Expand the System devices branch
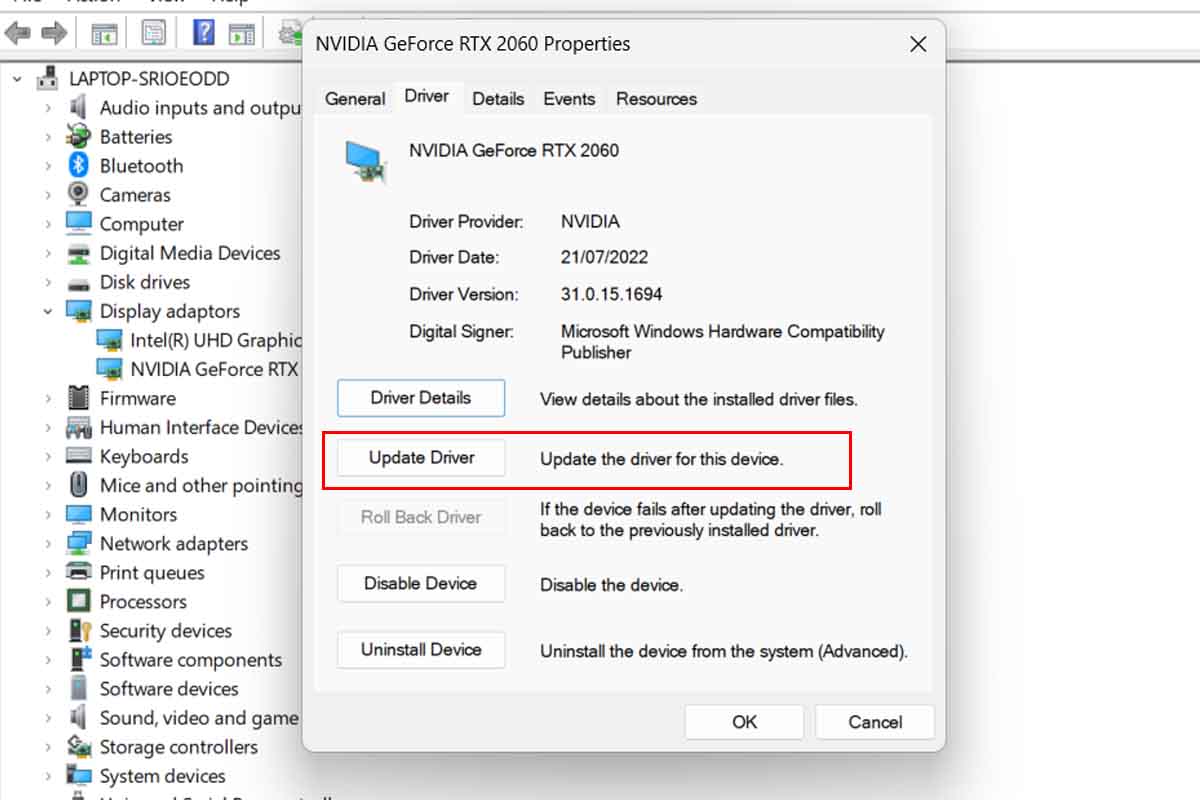 (47, 776)
